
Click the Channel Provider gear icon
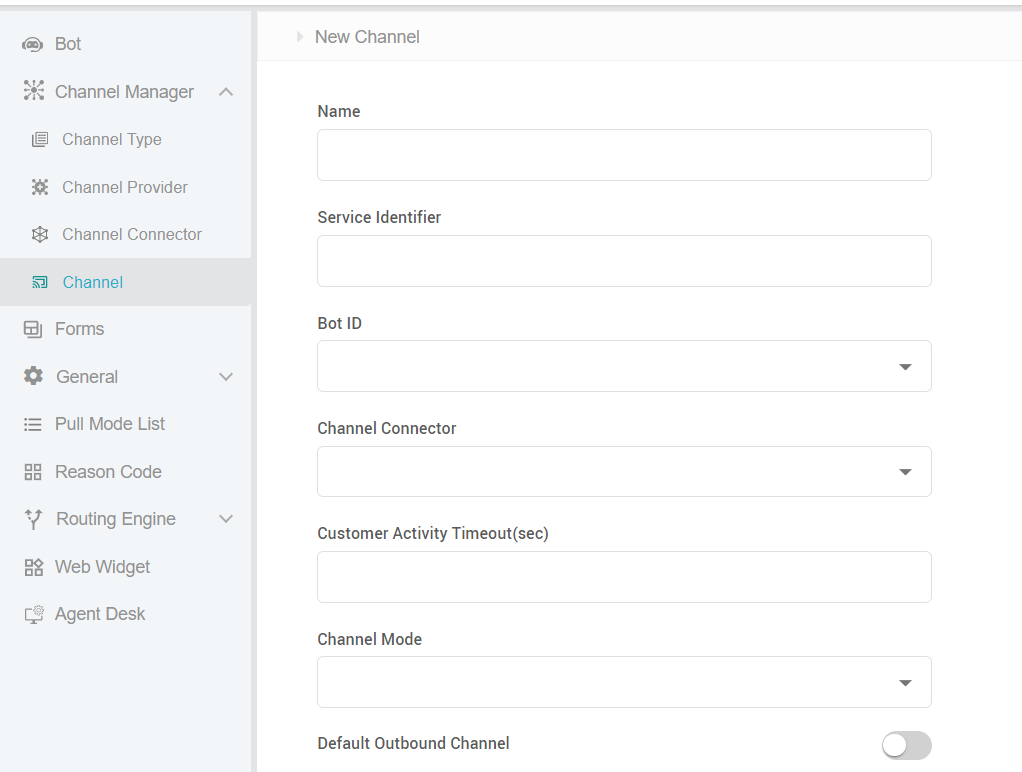[x=40, y=187]
